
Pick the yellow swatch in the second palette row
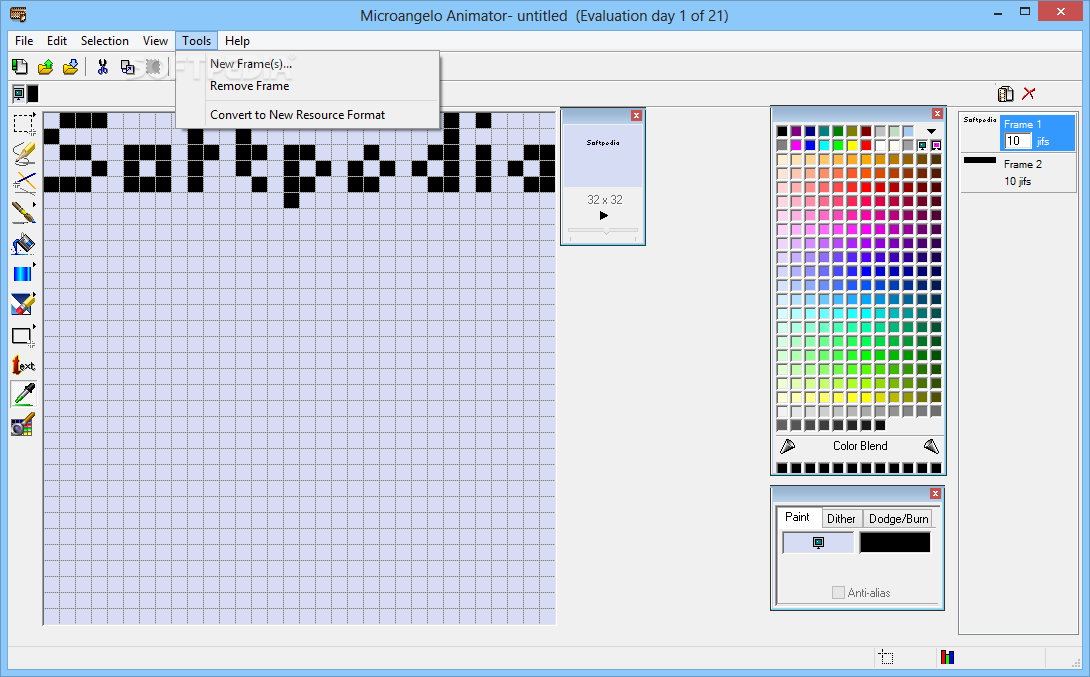(852, 145)
